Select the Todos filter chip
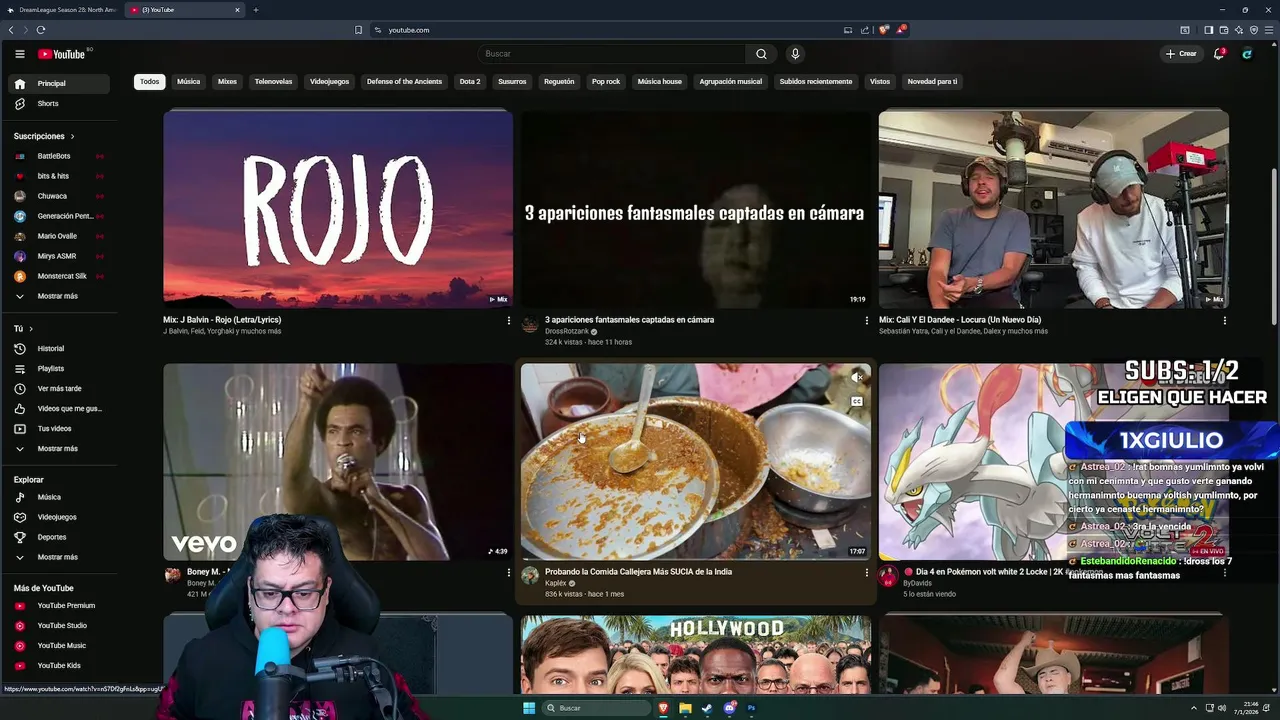Screen dimensions: 1280x720 point(149,82)
